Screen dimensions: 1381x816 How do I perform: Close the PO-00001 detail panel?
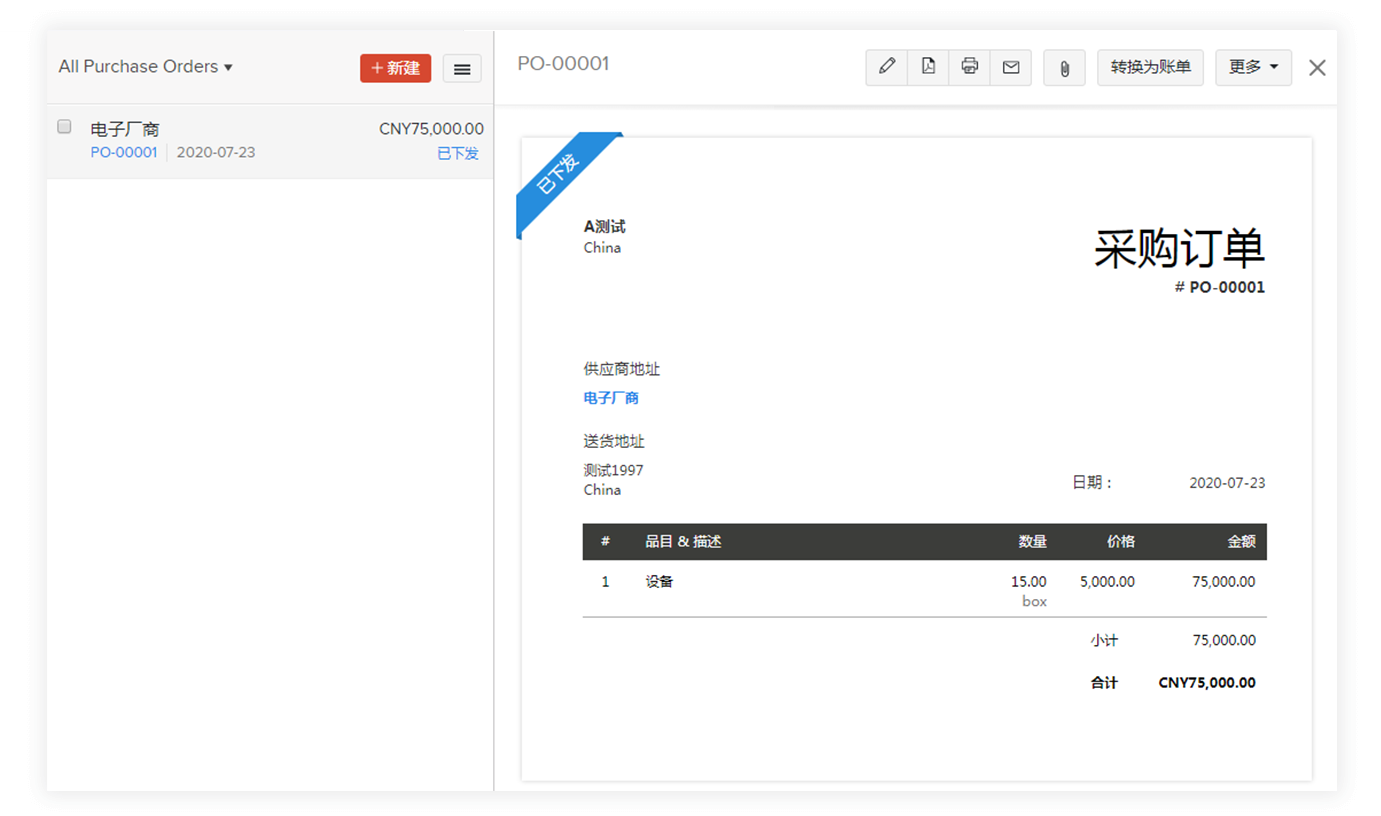point(1317,68)
